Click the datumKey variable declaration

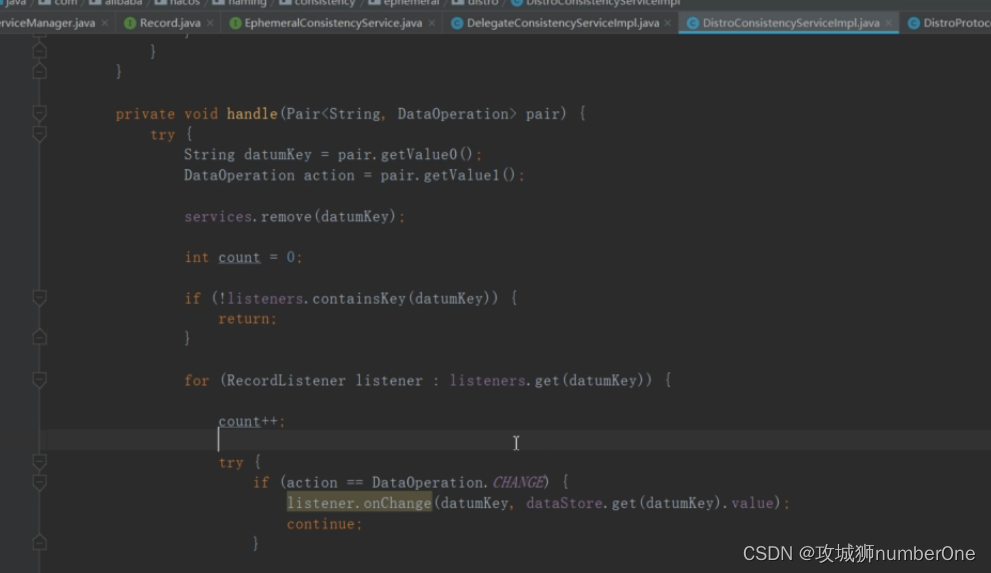[277, 155]
